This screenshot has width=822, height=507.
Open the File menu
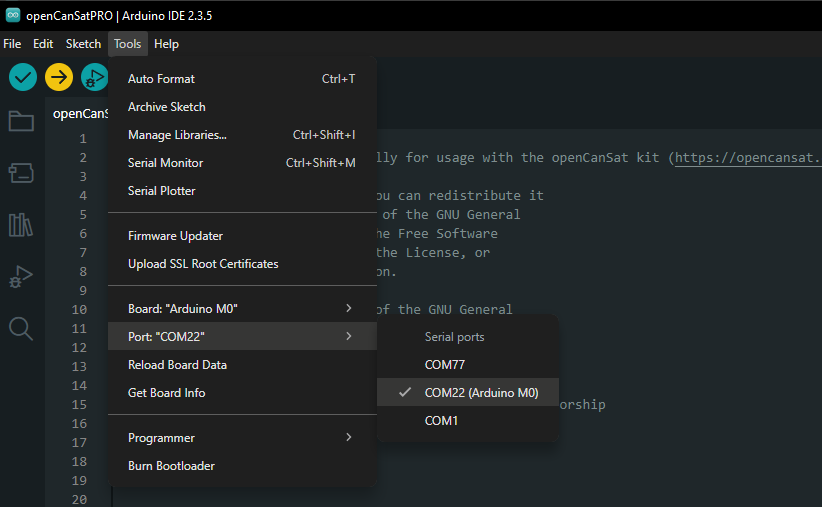(x=12, y=44)
